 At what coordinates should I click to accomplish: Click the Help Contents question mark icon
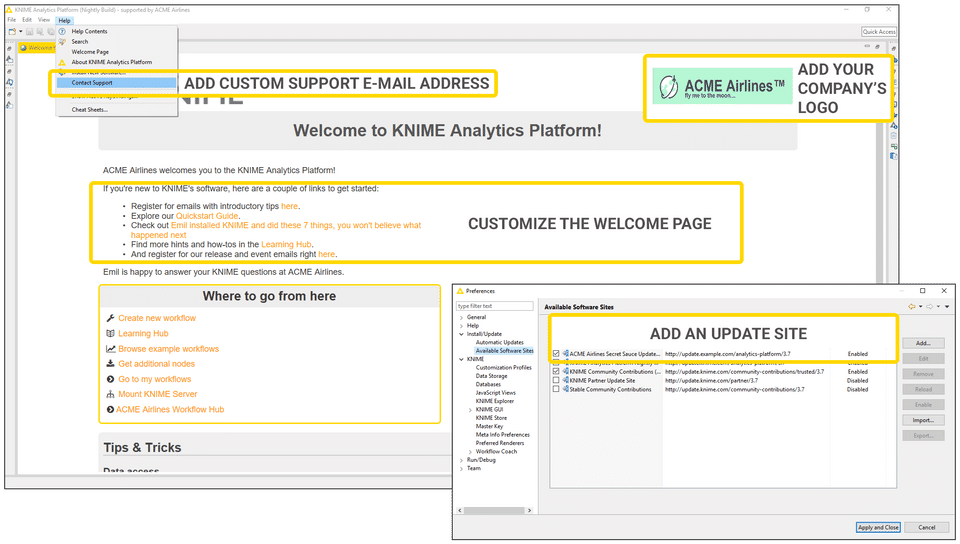pyautogui.click(x=62, y=31)
